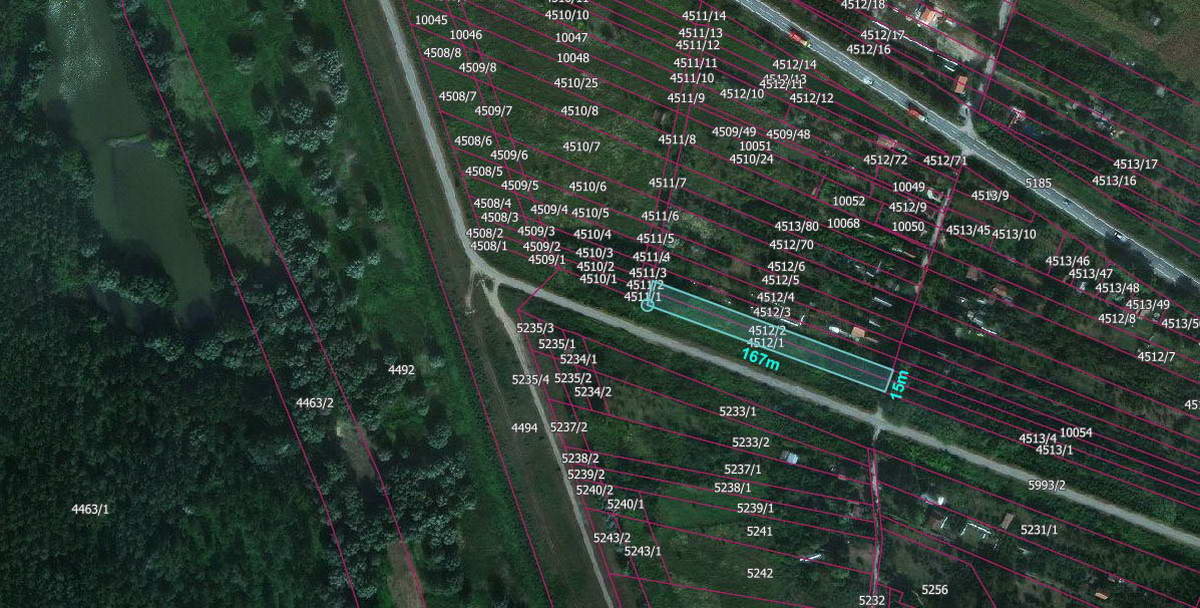
Task: Select parcel labeled 10045
Action: [x=431, y=20]
